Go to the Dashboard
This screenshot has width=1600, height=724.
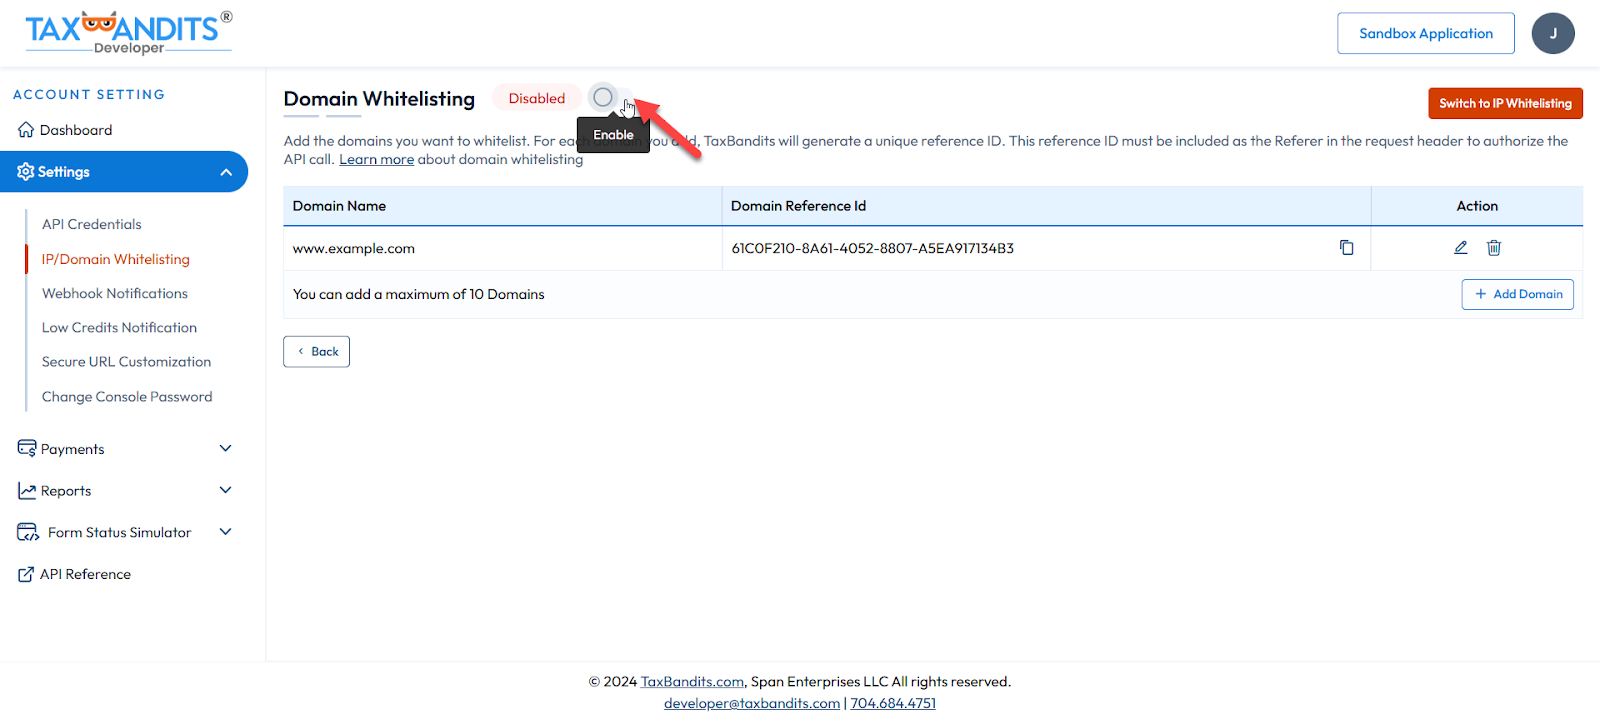(76, 130)
